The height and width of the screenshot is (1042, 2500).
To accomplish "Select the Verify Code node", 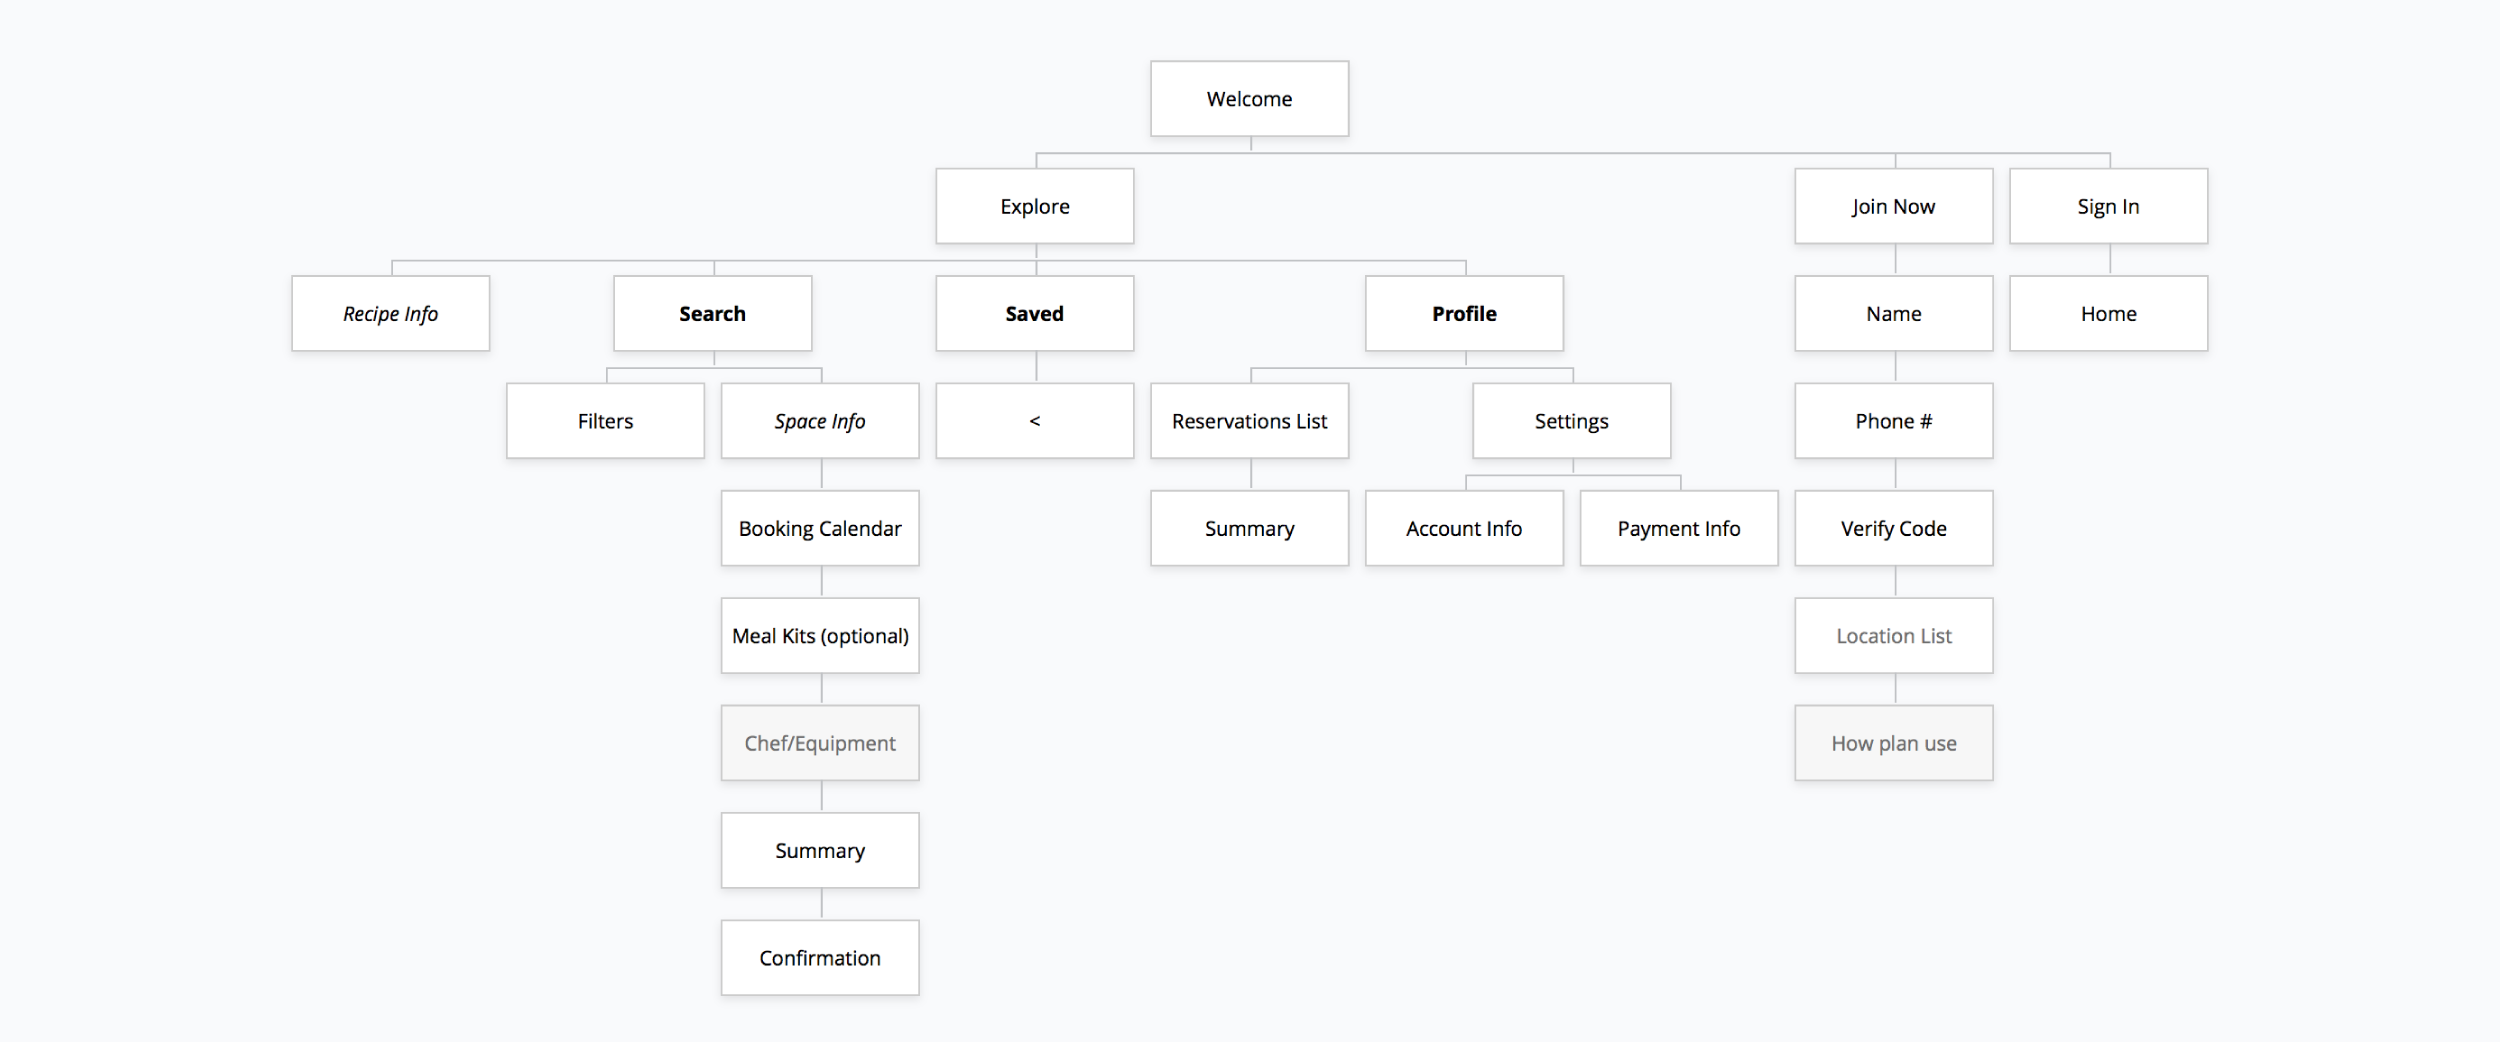I will point(1893,528).
